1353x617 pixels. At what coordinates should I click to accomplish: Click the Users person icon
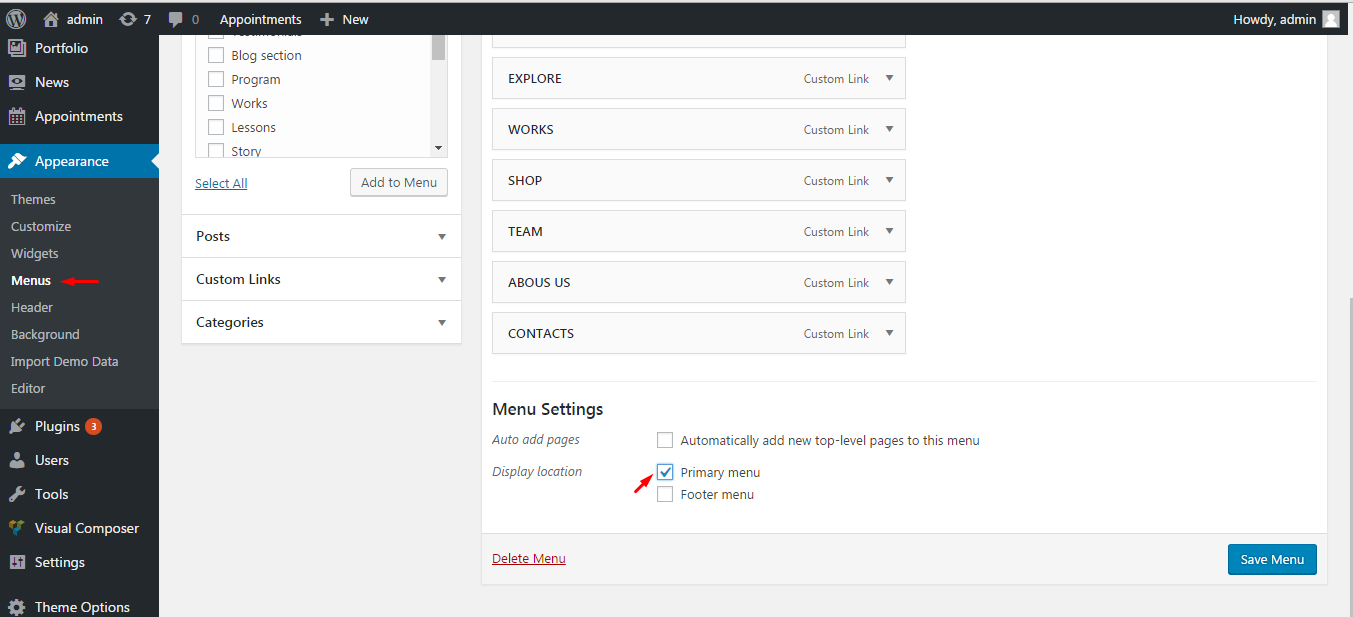17,460
